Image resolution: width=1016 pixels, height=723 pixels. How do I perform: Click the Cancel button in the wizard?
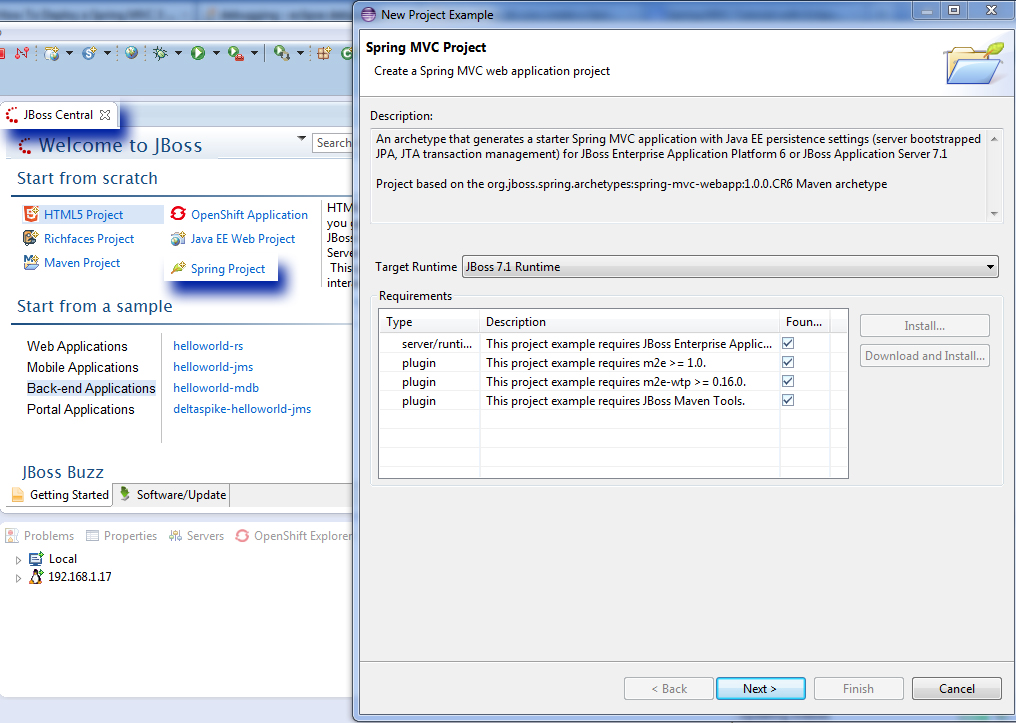point(956,689)
